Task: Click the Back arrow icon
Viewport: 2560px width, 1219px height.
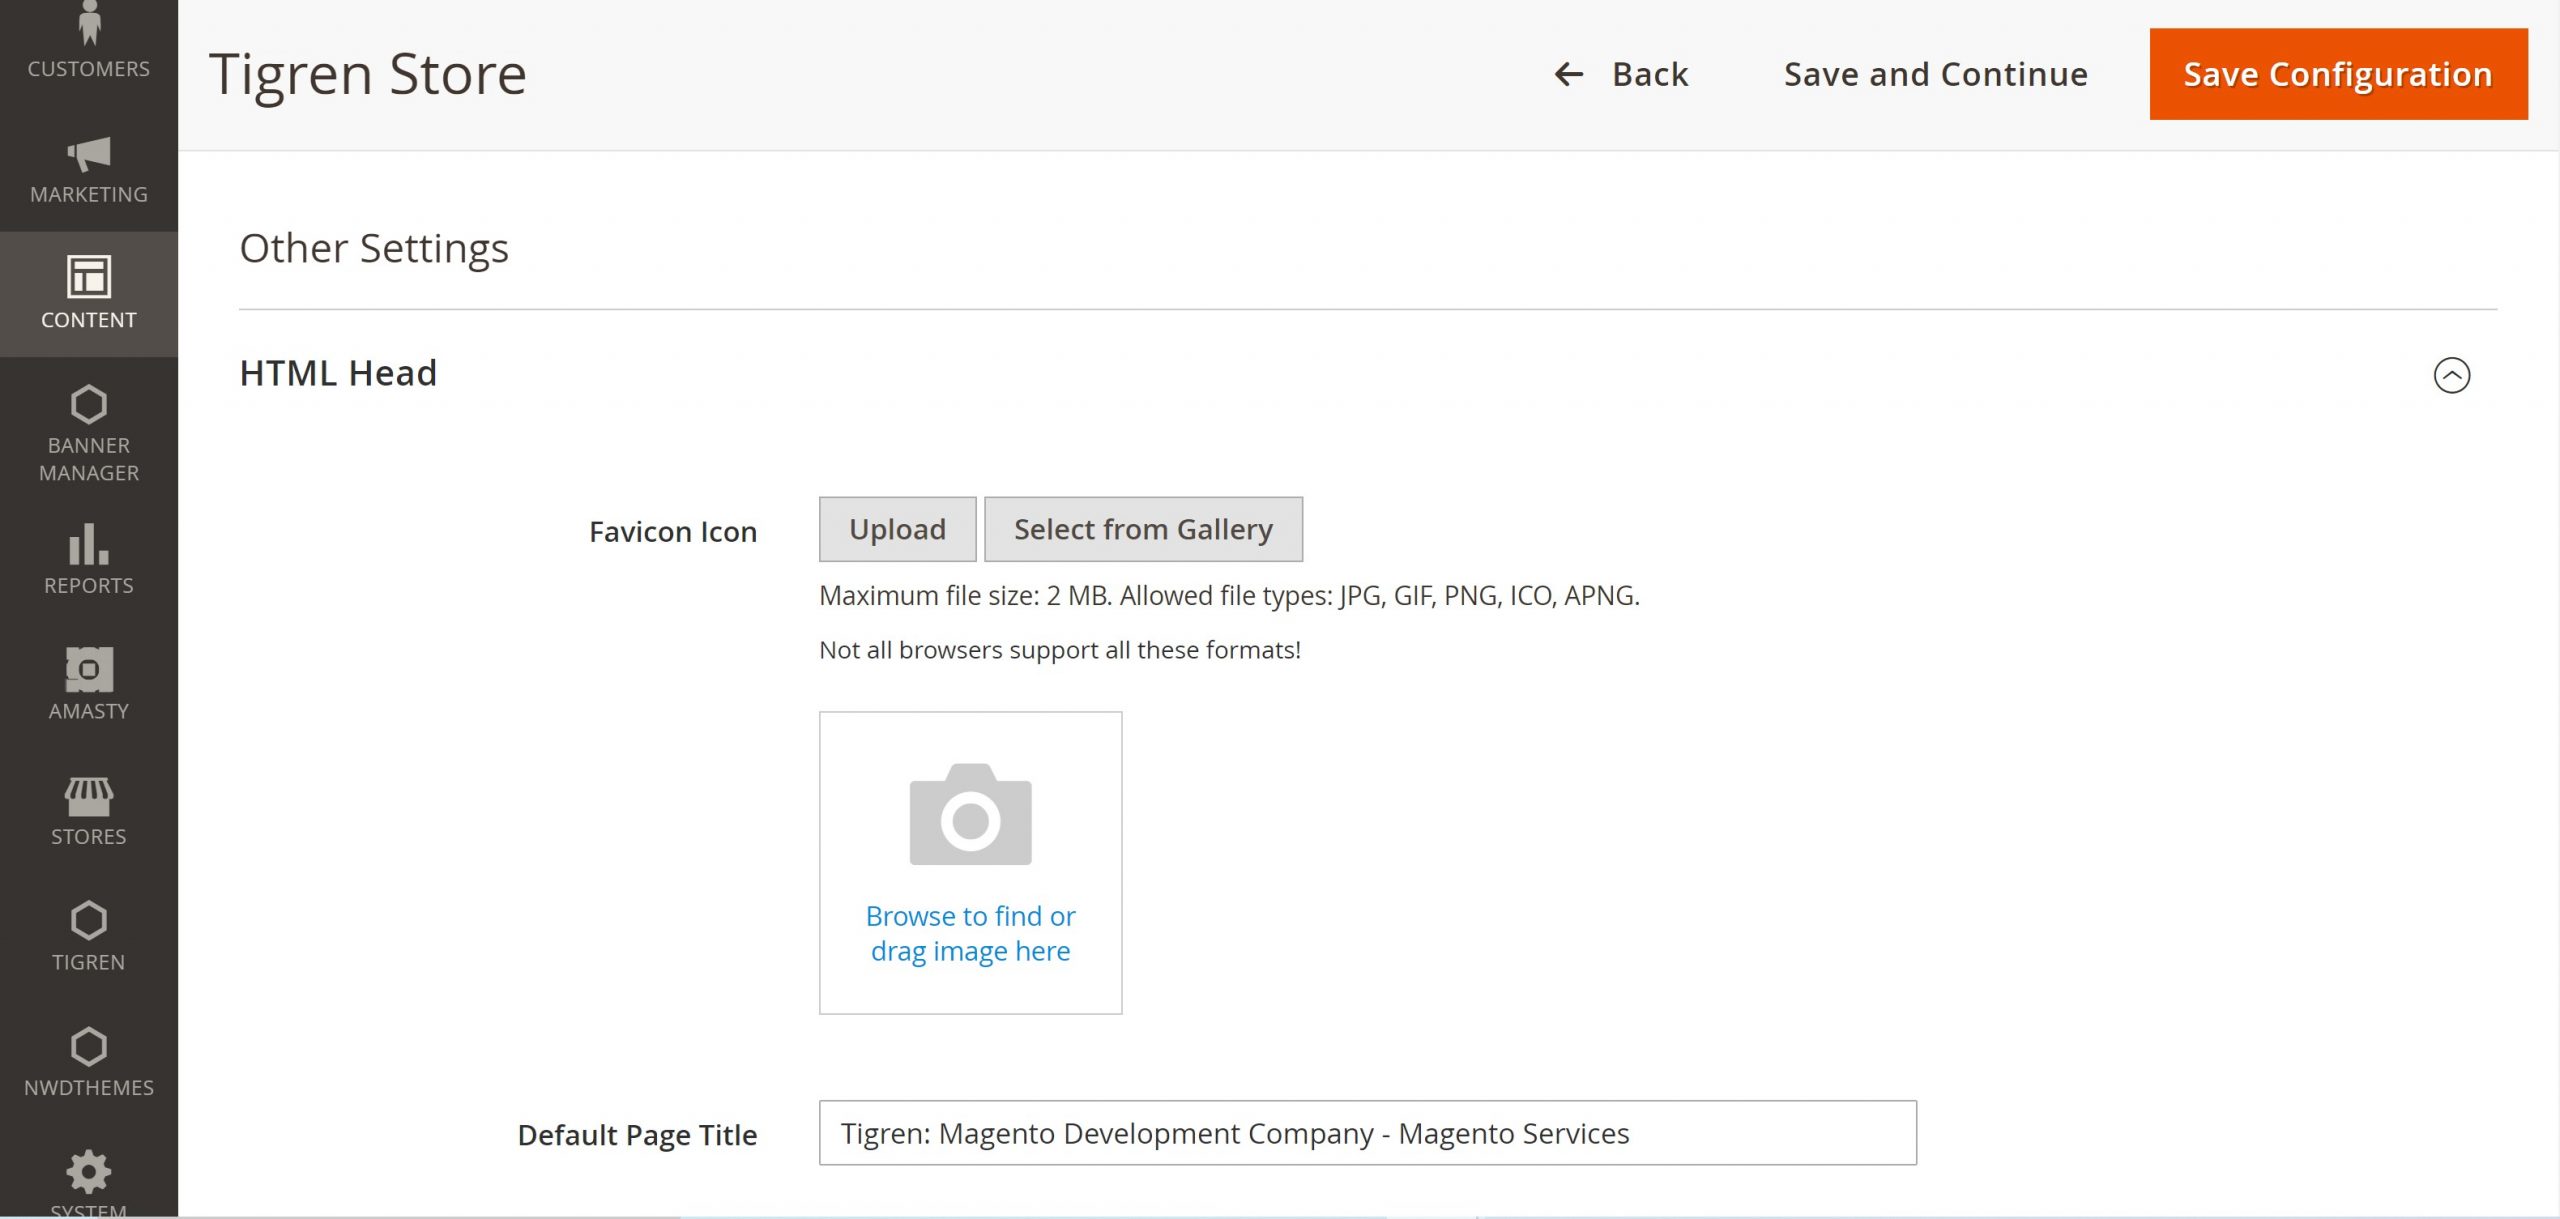Action: (1568, 74)
